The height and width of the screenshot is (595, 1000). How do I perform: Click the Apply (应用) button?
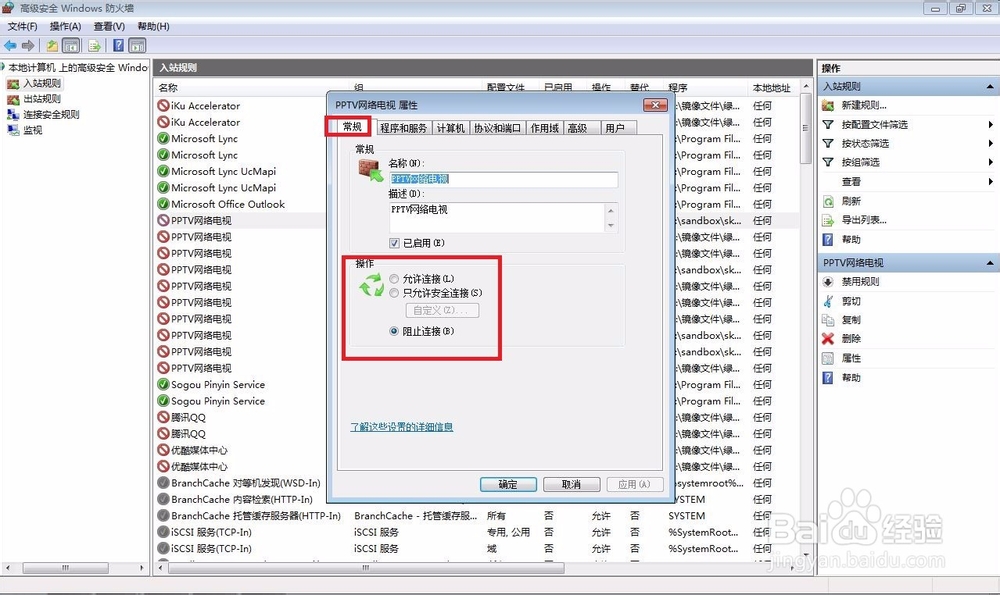coord(635,485)
